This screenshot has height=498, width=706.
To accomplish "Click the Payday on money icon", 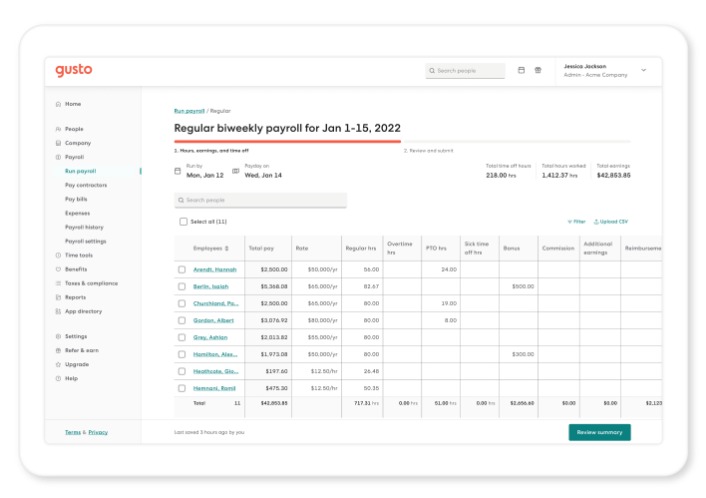I will tap(235, 171).
